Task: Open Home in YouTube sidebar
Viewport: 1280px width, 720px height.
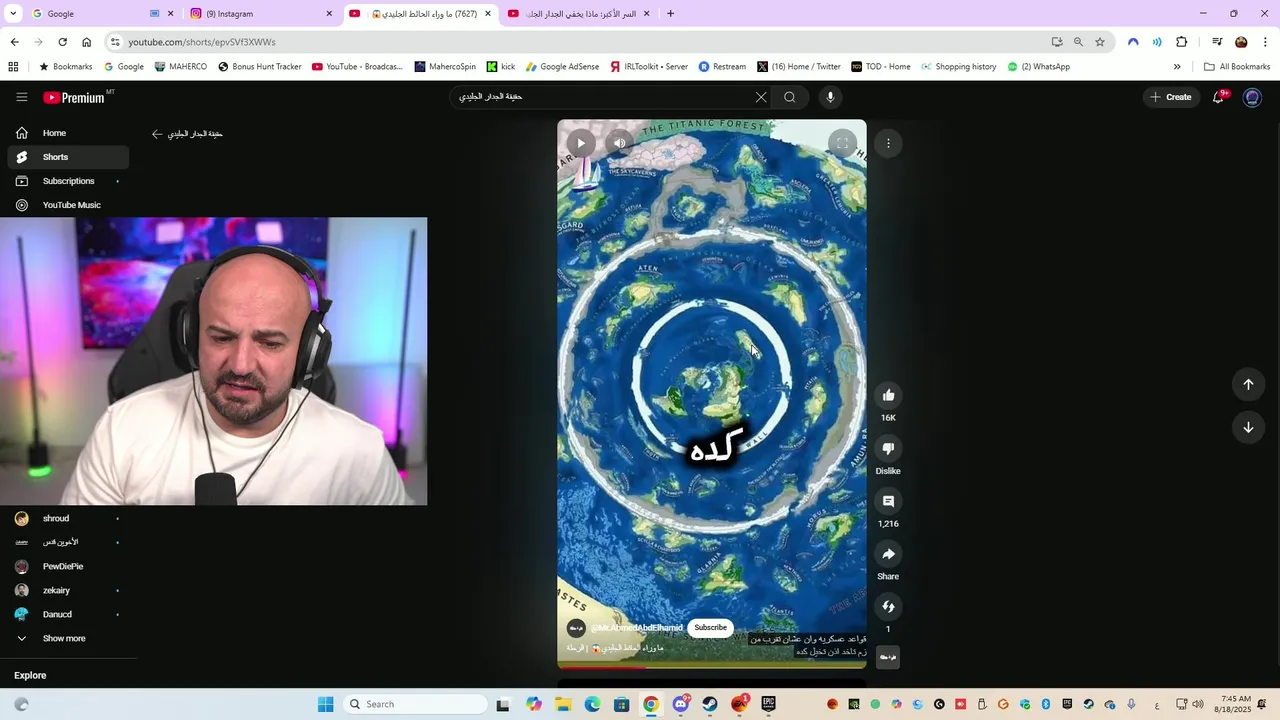Action: pyautogui.click(x=66, y=133)
